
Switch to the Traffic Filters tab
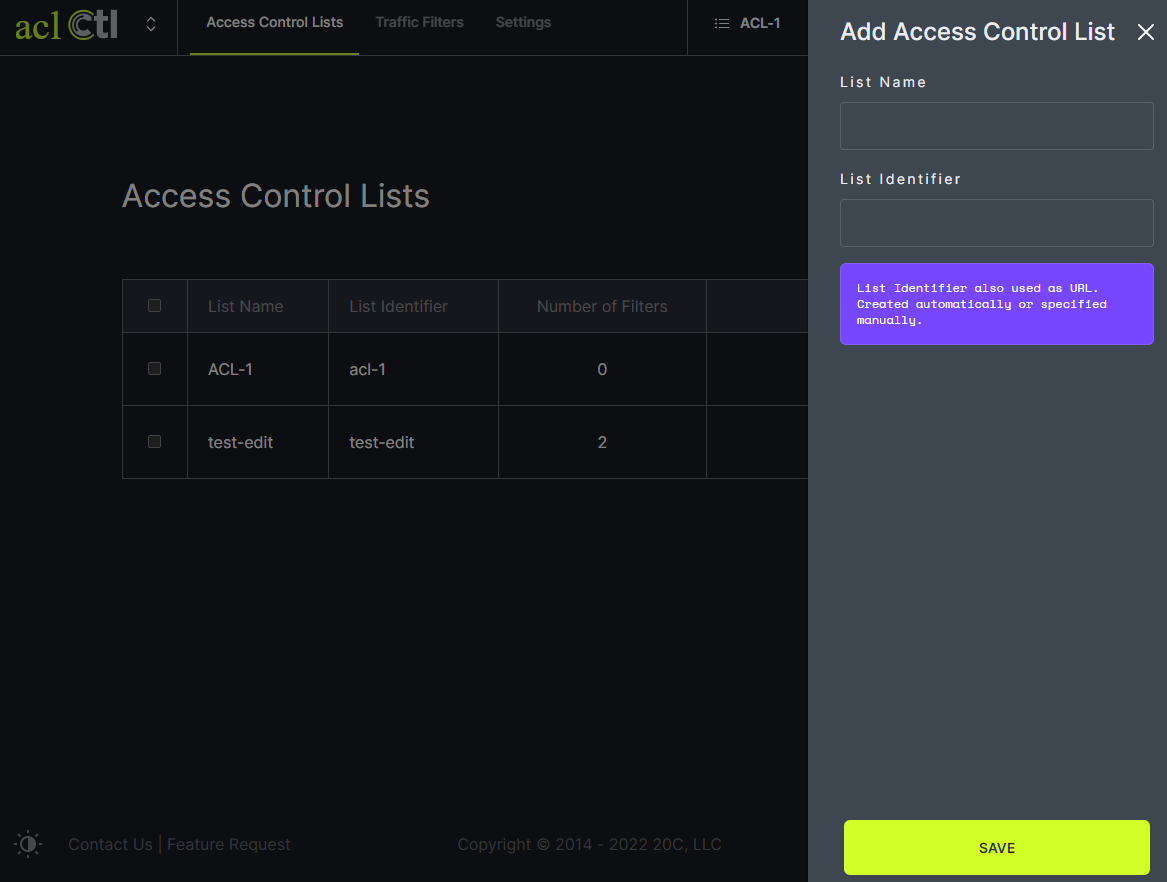coord(419,22)
